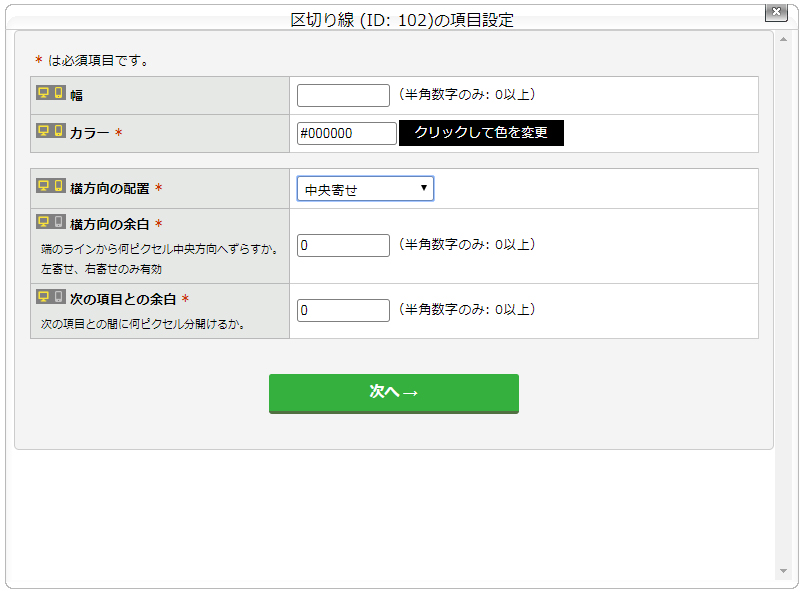Click the 左寄せ、右寄せのみ有効 description text
This screenshot has height=593, width=804.
tap(102, 269)
